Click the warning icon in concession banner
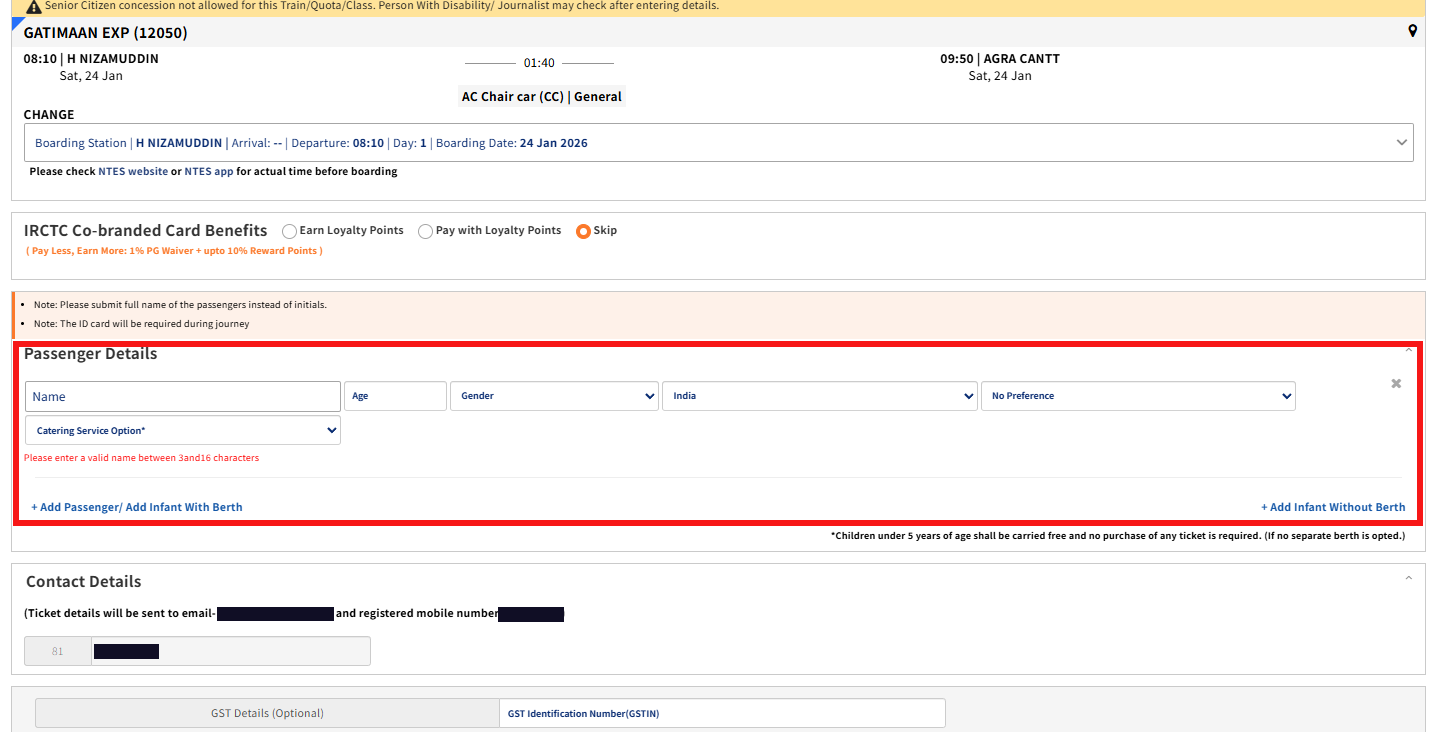This screenshot has height=732, width=1439. point(33,6)
